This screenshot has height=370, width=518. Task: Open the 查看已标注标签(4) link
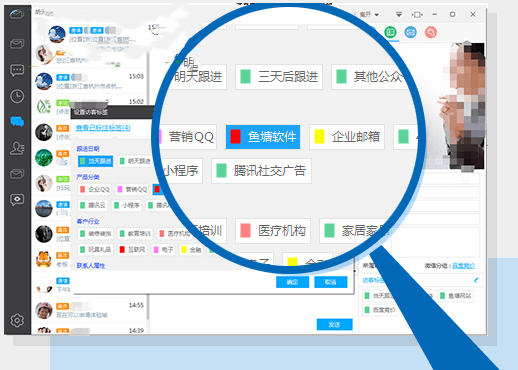[103, 128]
